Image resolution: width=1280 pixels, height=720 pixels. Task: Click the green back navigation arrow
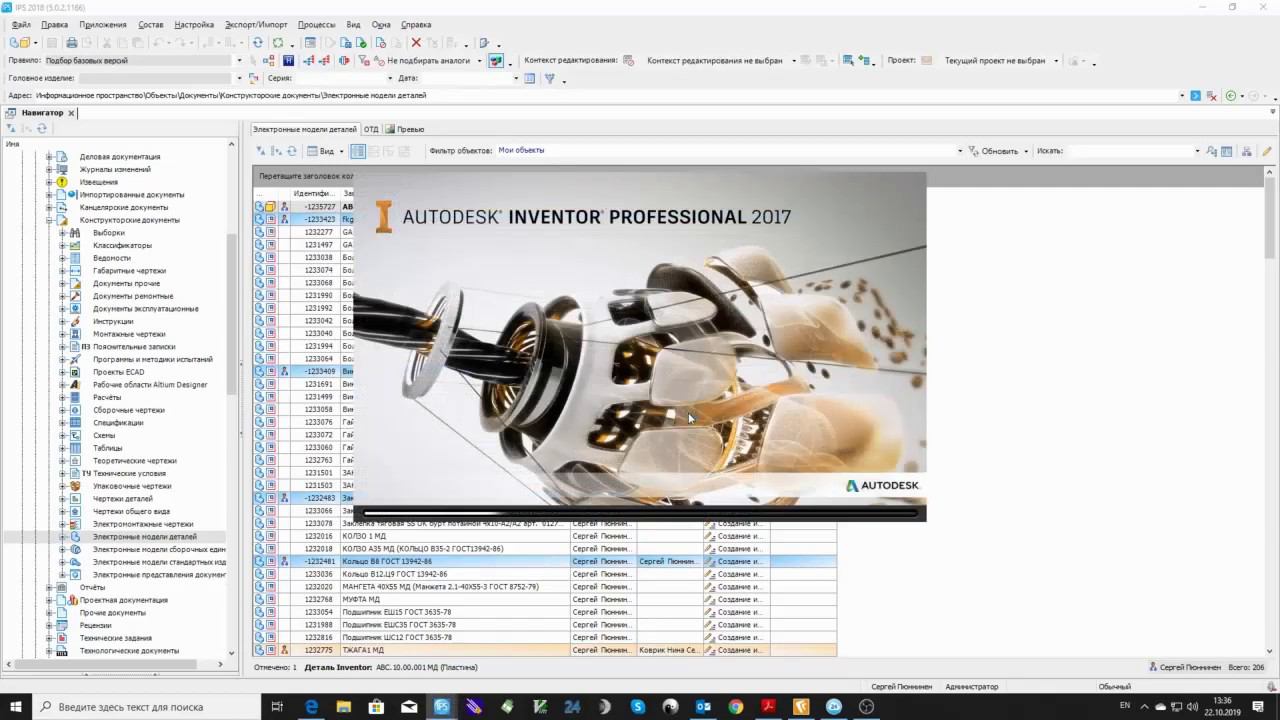[x=1231, y=95]
